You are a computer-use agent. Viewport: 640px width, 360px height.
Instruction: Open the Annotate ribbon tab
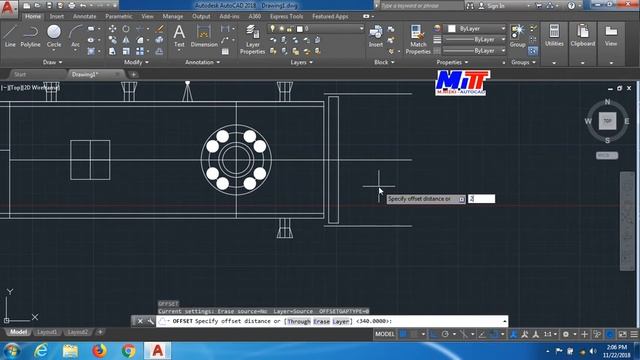click(84, 16)
